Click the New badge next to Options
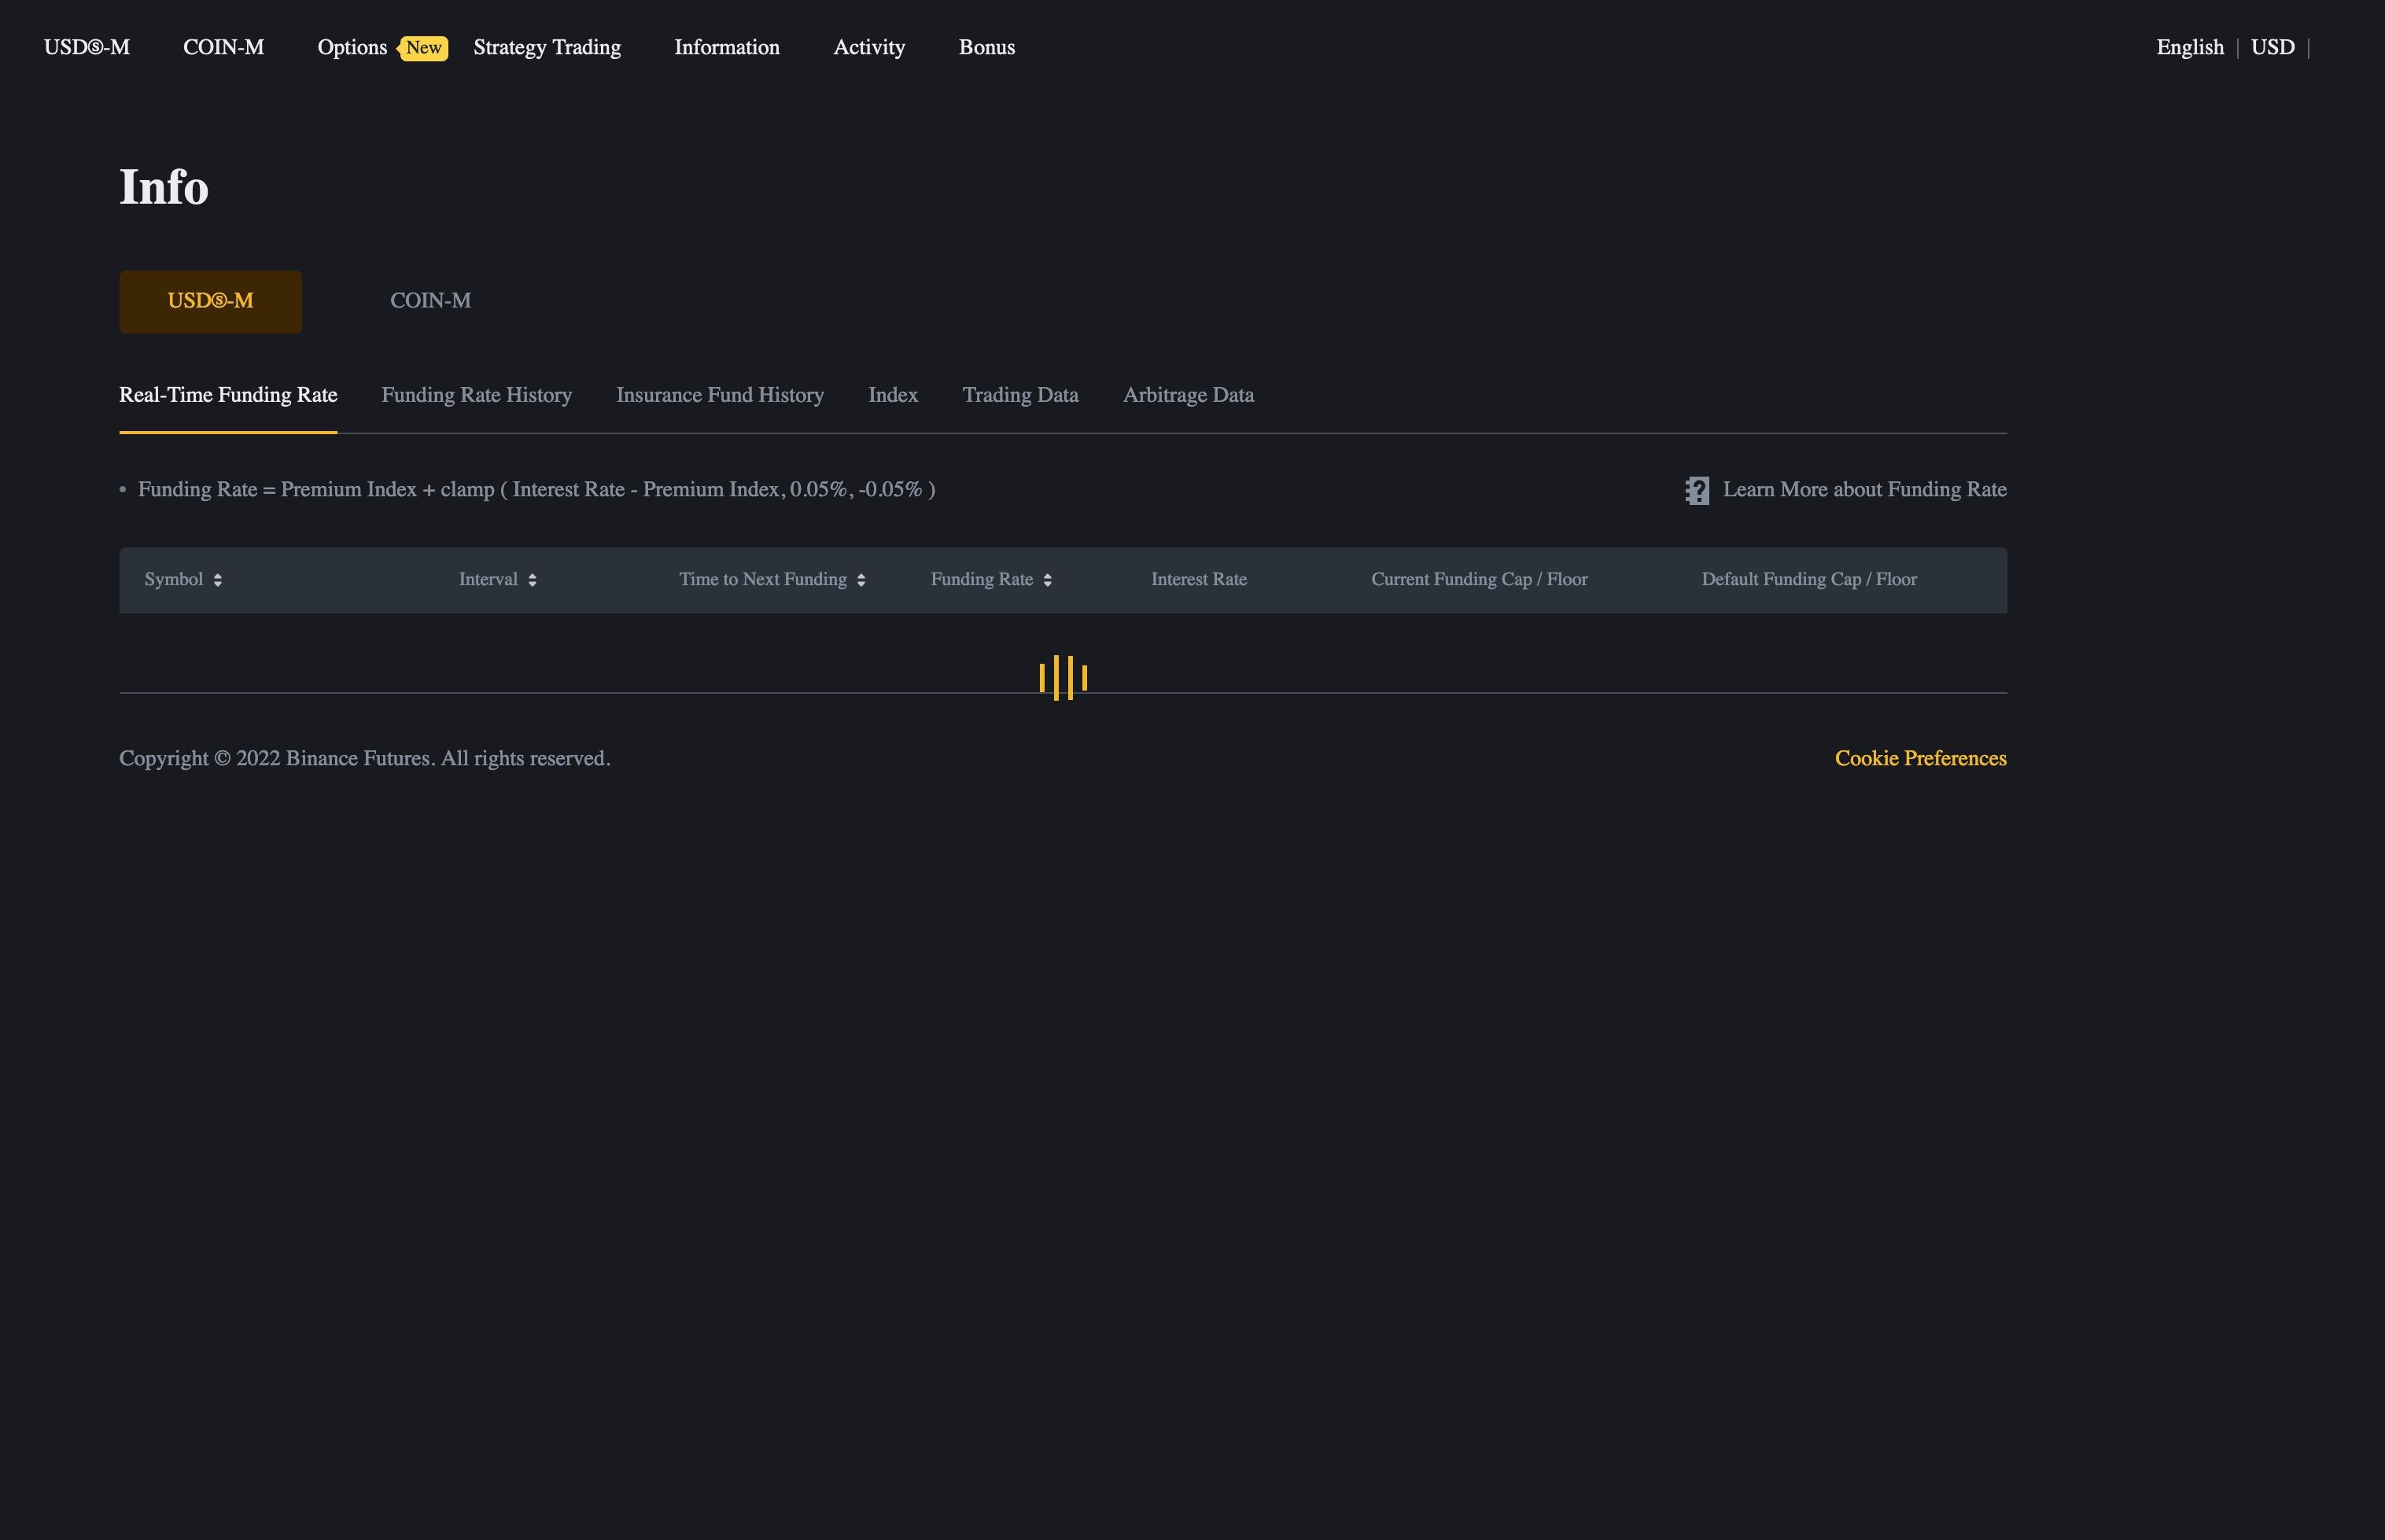 423,48
